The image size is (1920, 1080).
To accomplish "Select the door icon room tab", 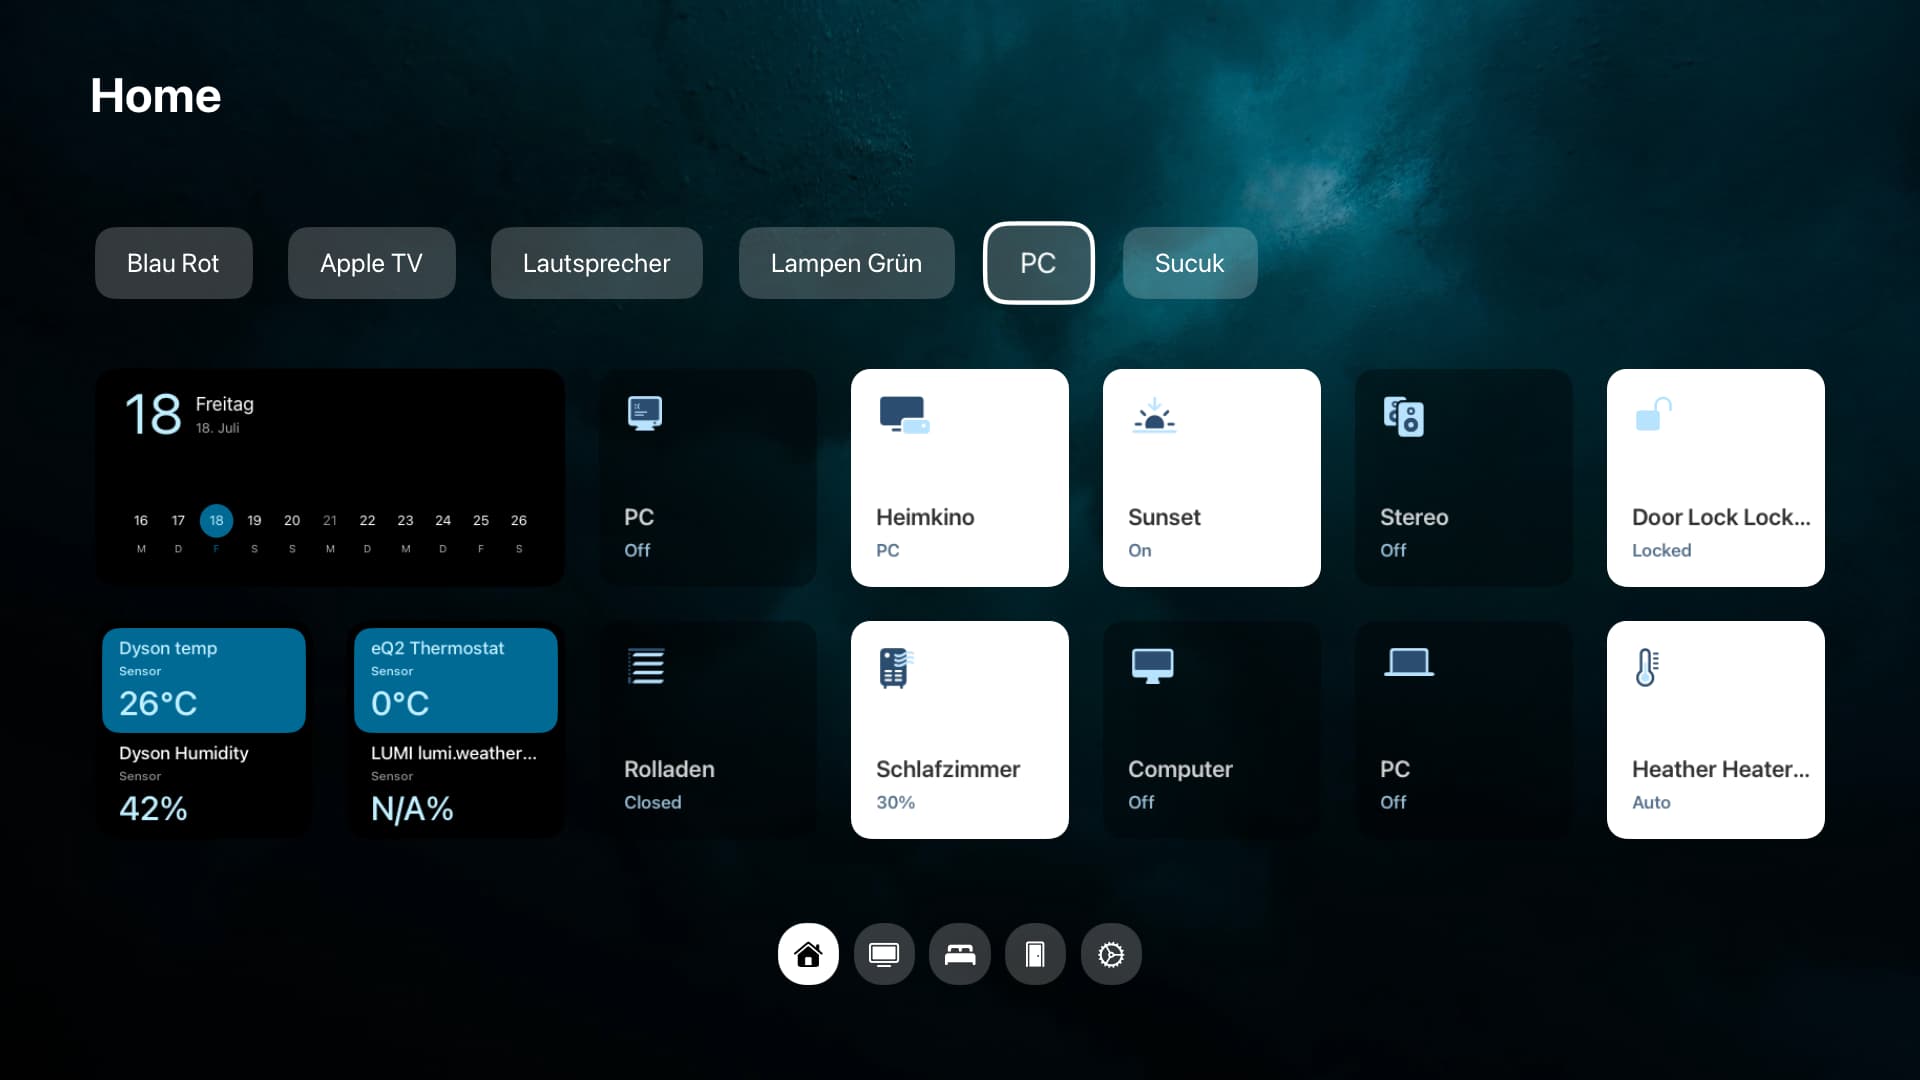I will point(1035,954).
